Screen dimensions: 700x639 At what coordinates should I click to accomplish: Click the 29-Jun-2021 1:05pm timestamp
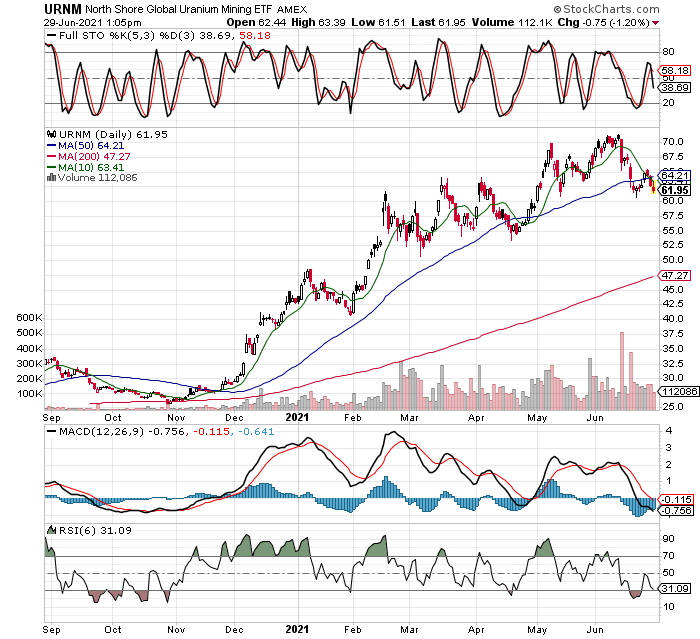(x=92, y=23)
